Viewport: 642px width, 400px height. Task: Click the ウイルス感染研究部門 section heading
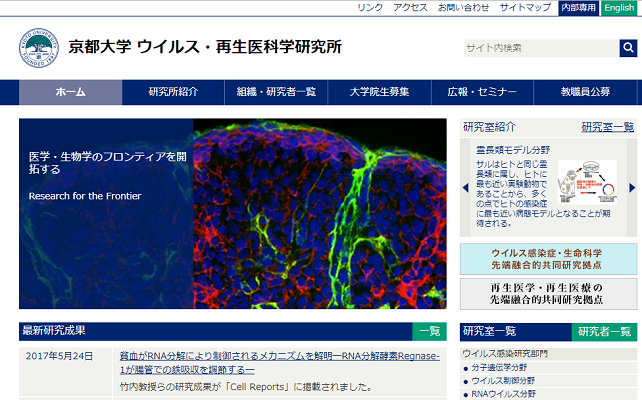505,353
